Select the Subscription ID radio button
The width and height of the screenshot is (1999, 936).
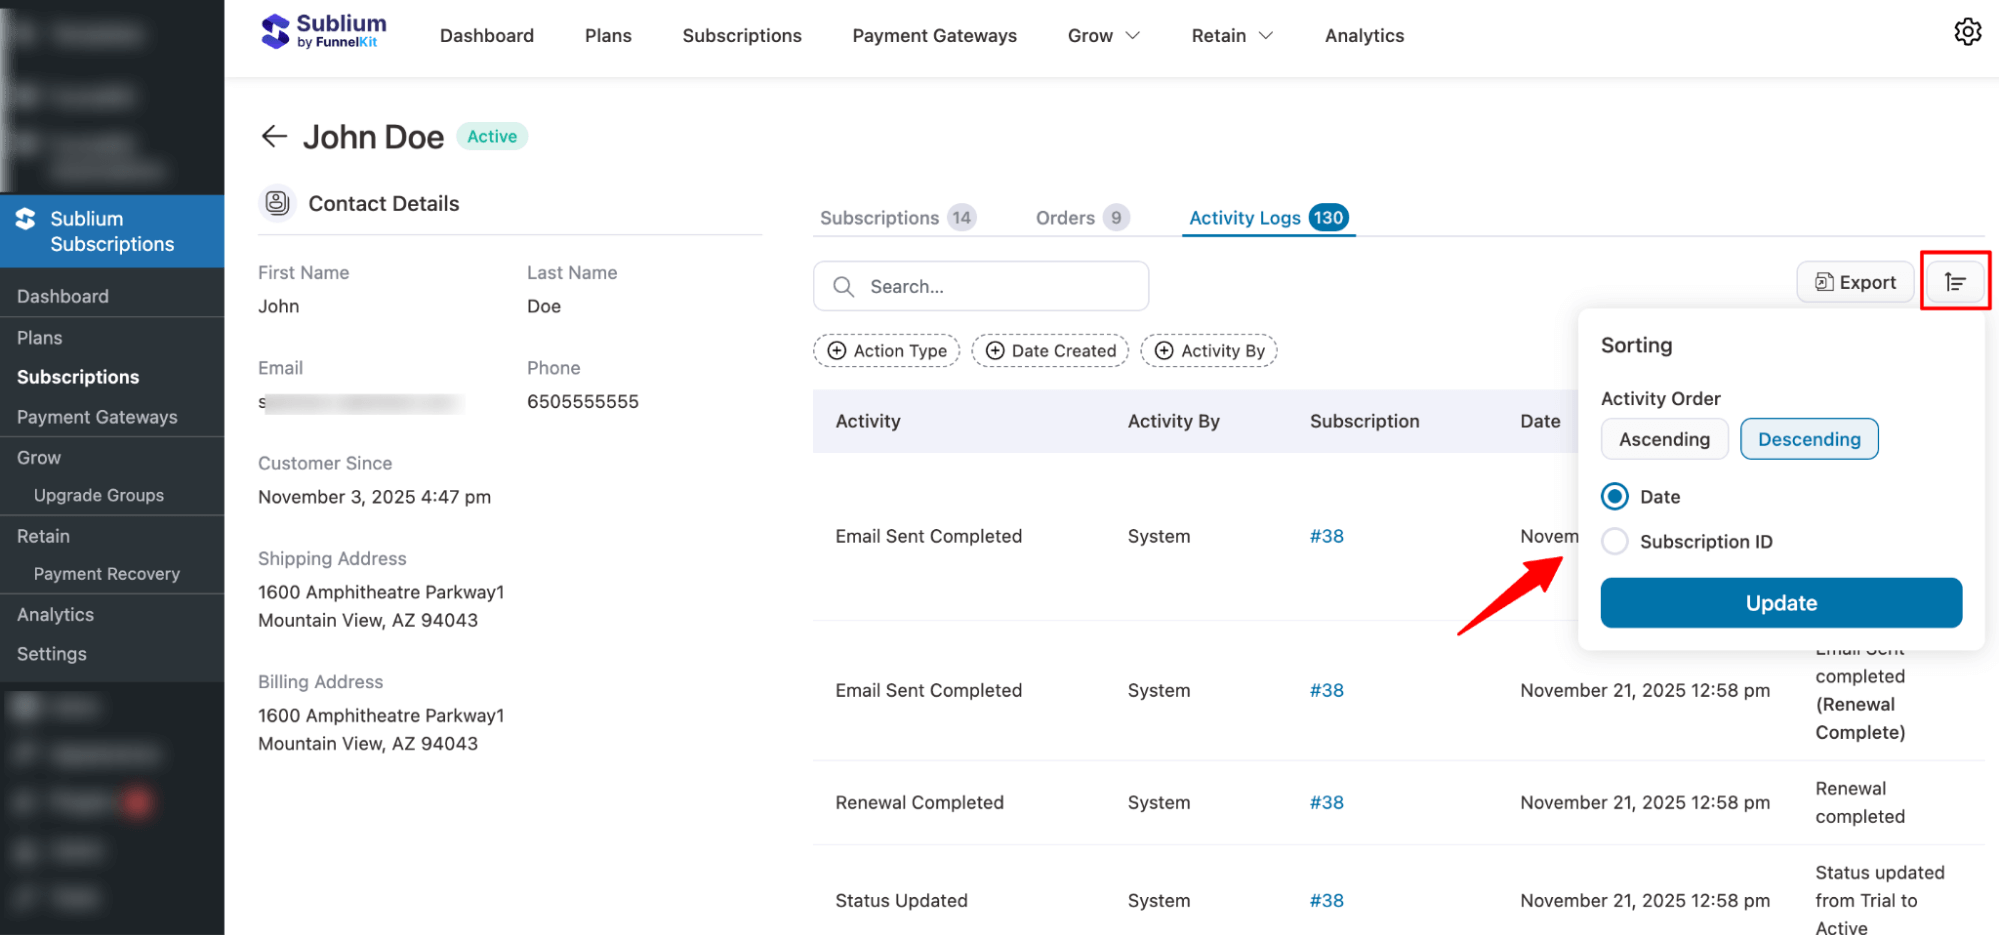[1614, 541]
